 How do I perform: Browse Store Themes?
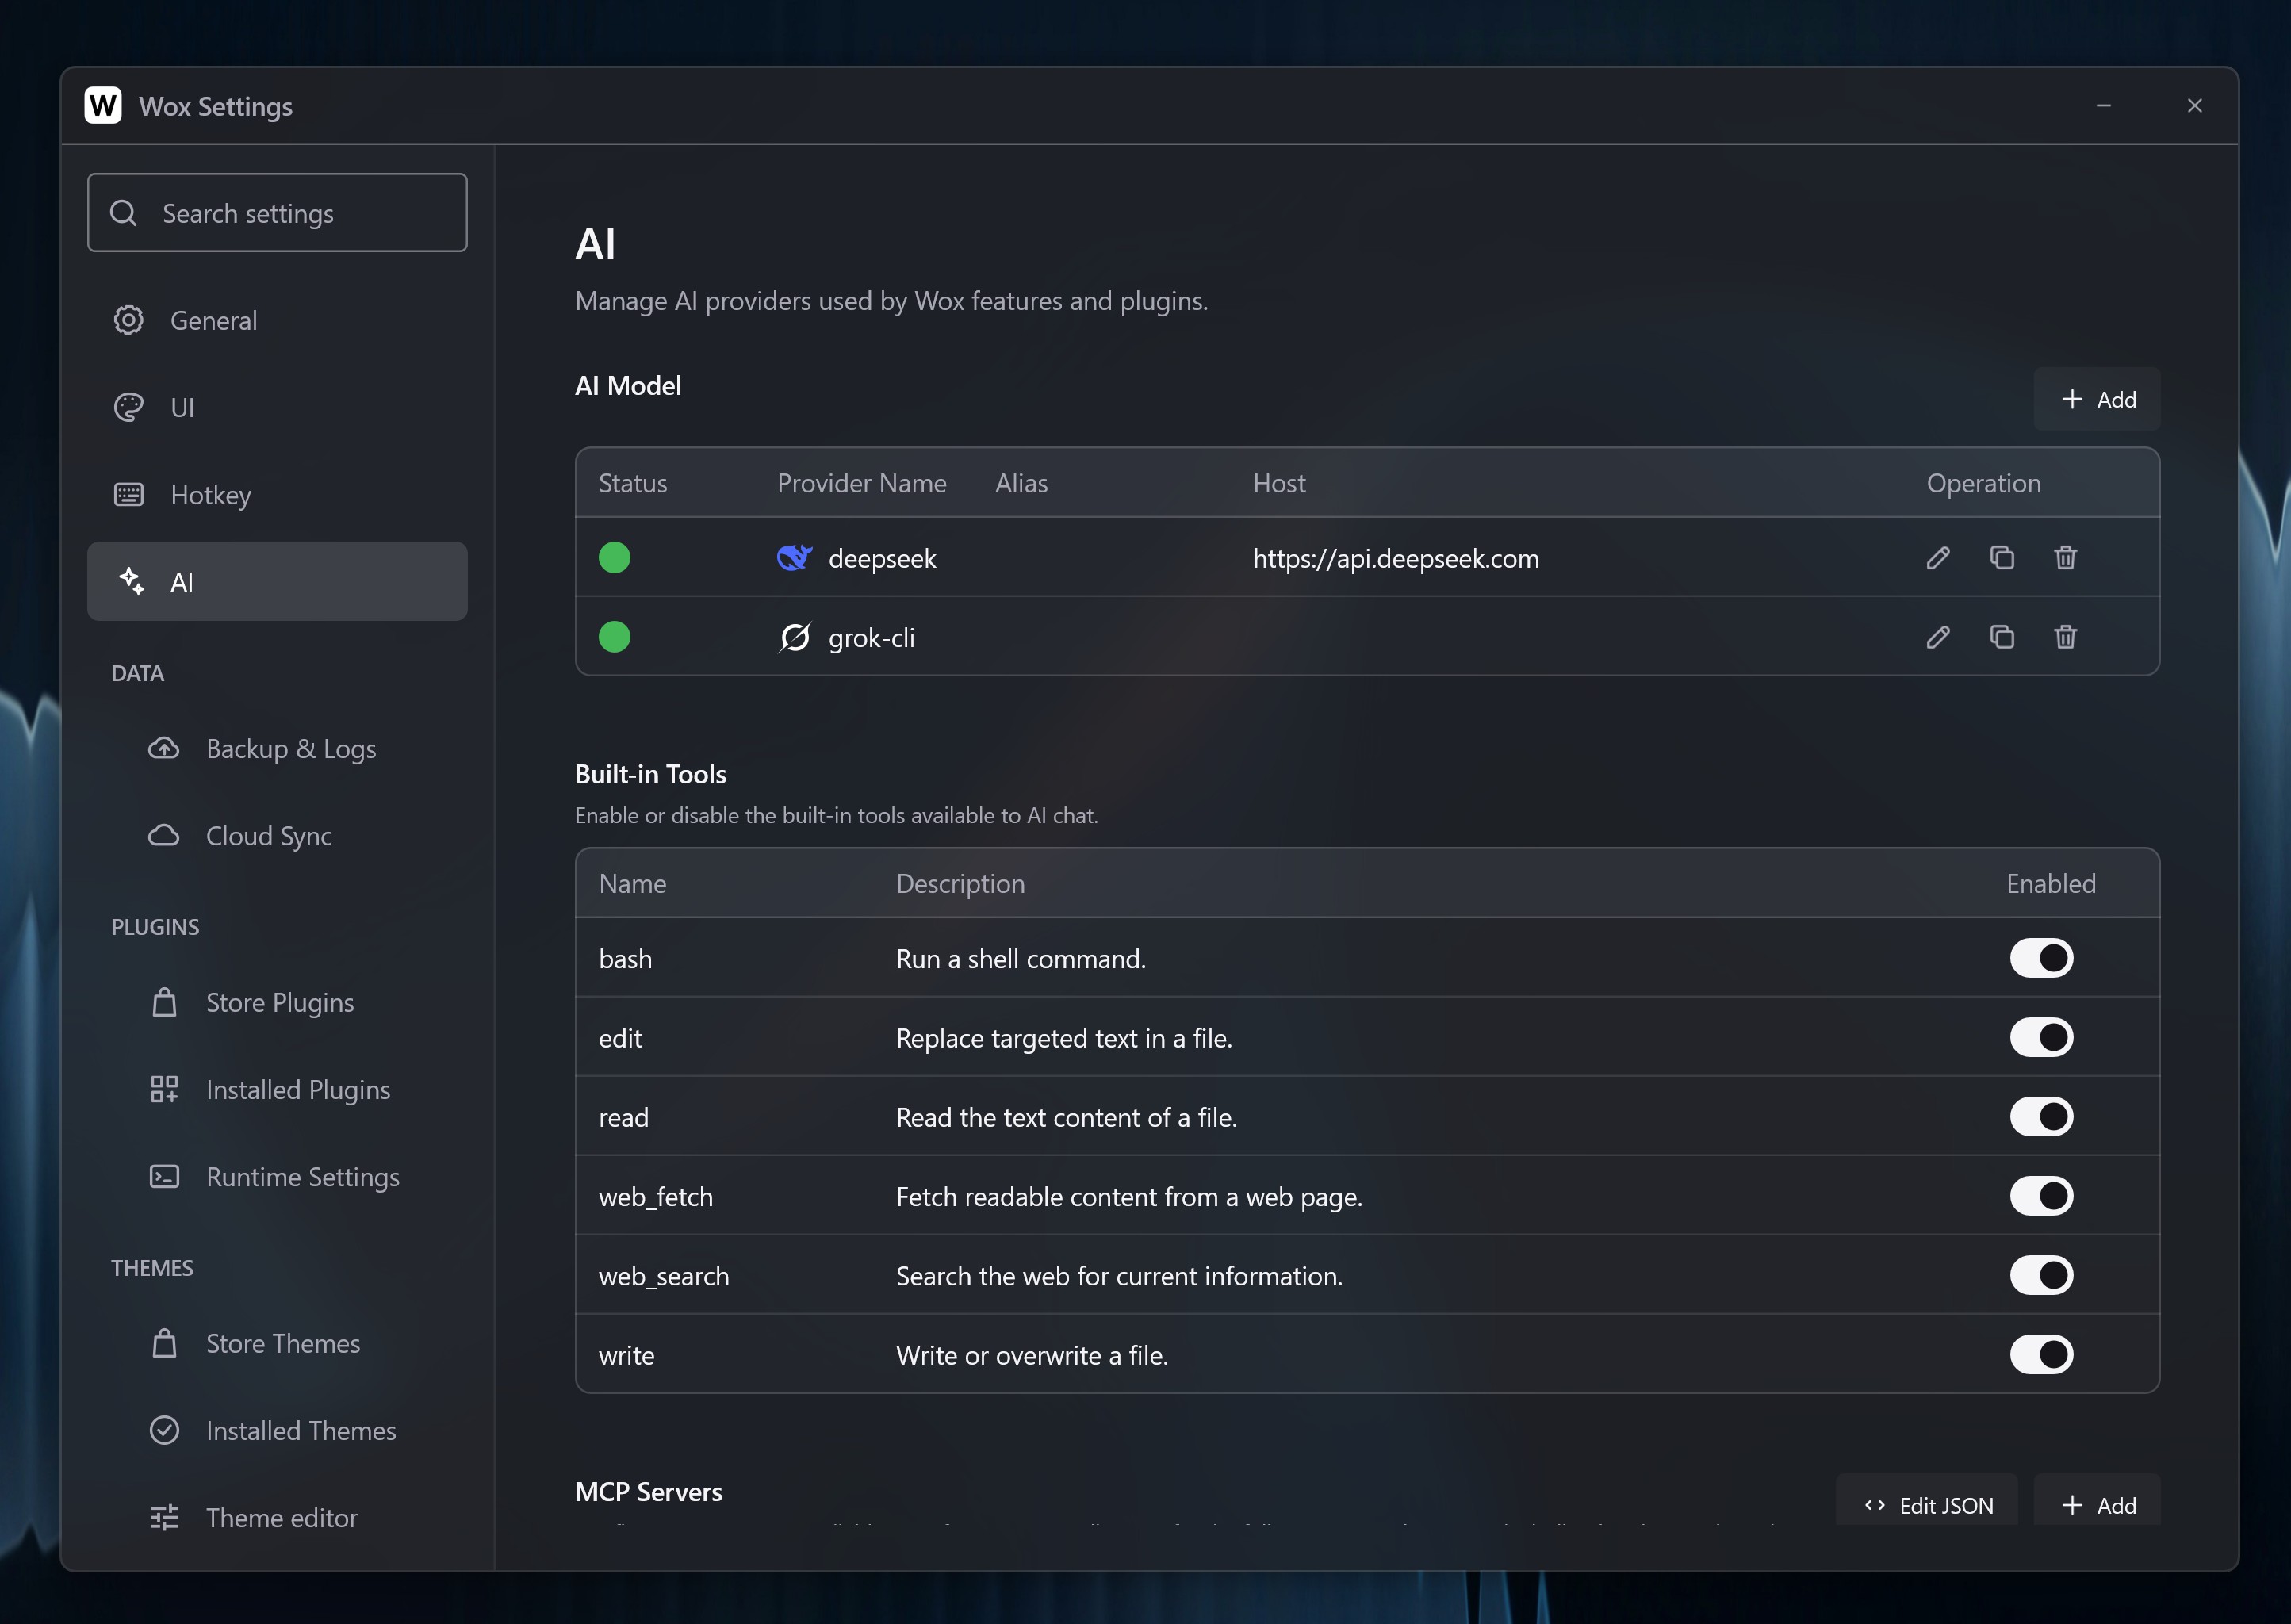277,1343
